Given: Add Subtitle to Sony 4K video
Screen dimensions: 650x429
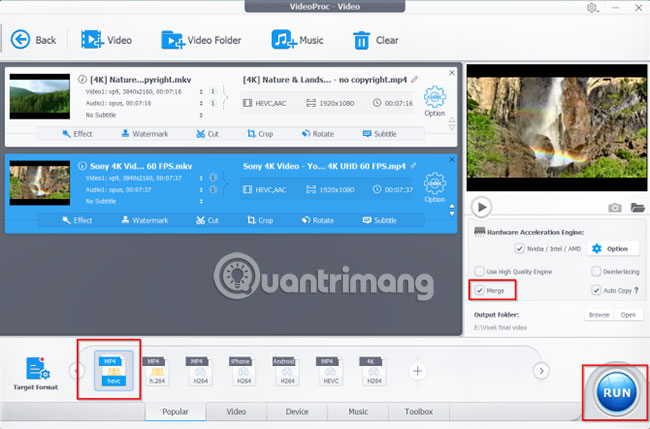Looking at the screenshot, I should pyautogui.click(x=380, y=220).
